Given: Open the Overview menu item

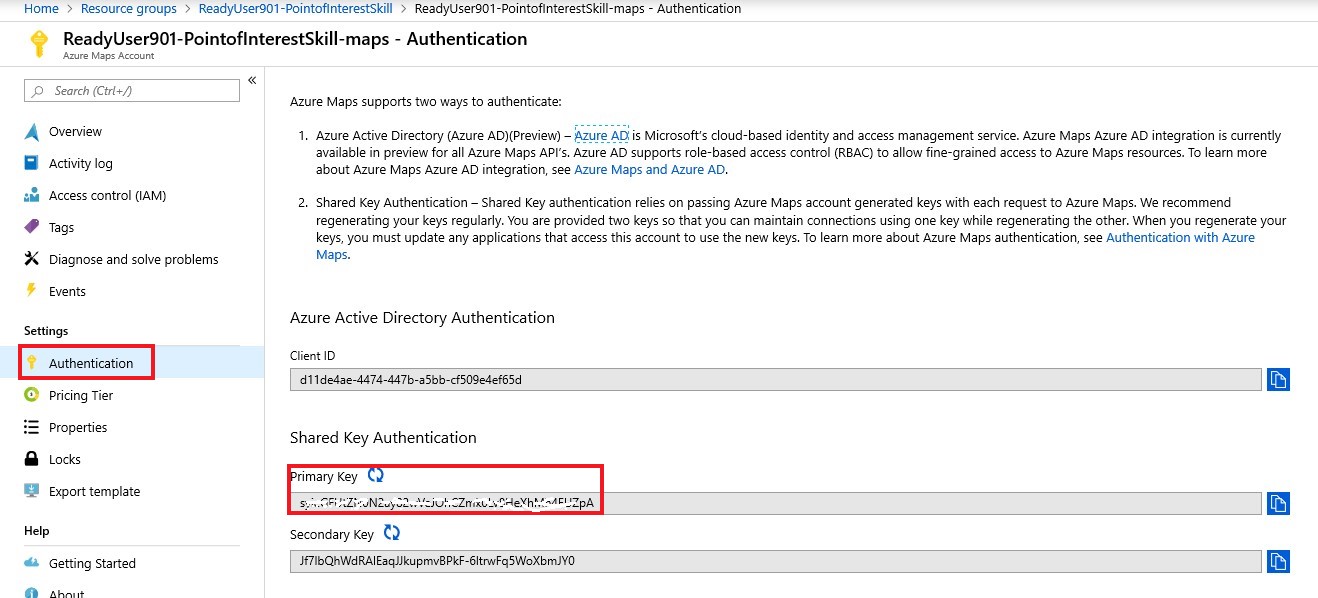Looking at the screenshot, I should point(75,131).
